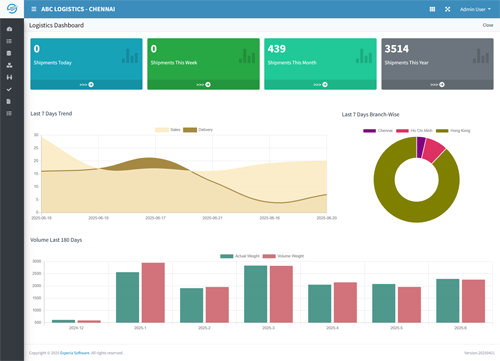Open the checkmark icon in sidebar

click(9, 89)
